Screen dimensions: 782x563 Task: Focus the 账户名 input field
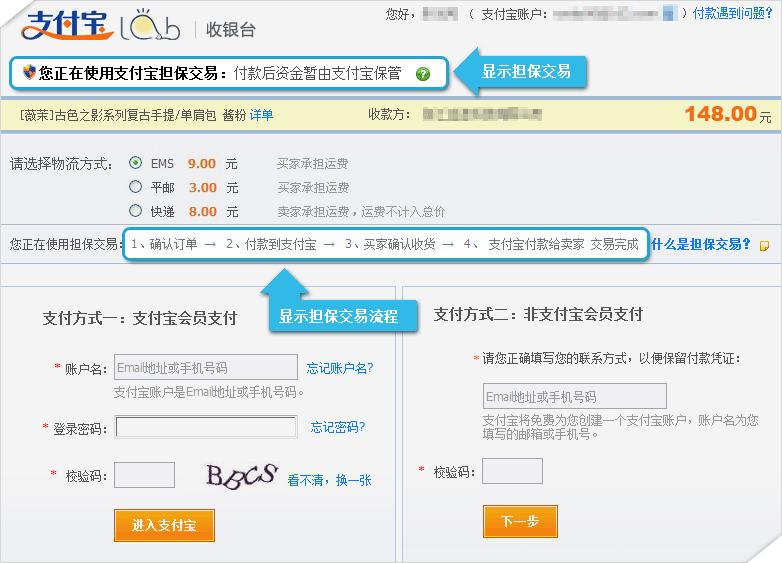coord(206,367)
